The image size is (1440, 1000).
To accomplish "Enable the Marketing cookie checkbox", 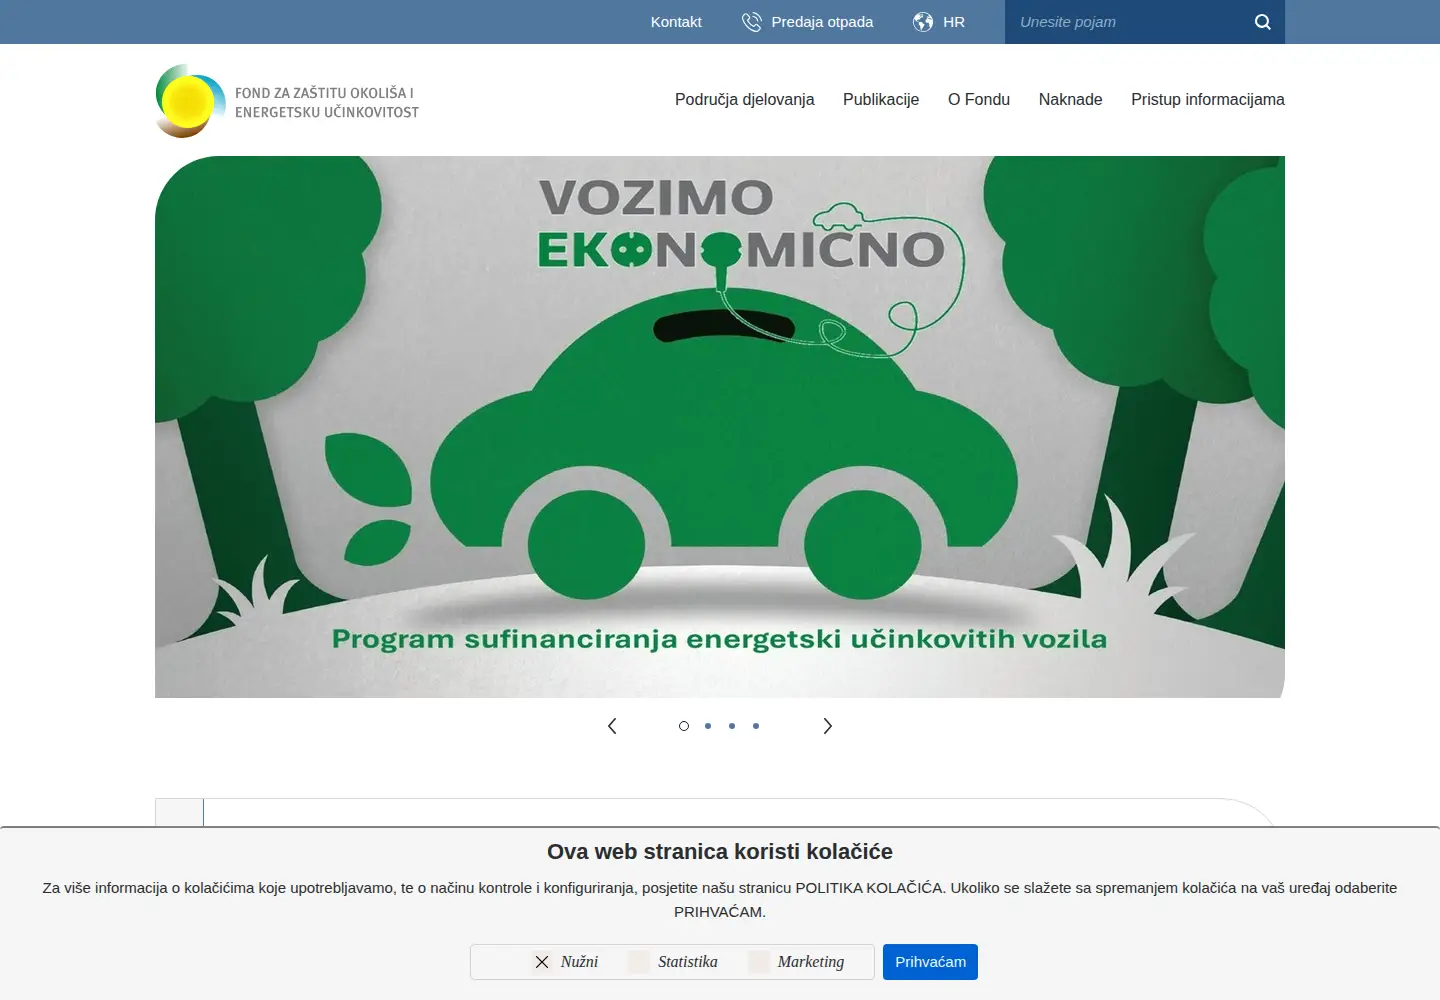I will pos(759,962).
